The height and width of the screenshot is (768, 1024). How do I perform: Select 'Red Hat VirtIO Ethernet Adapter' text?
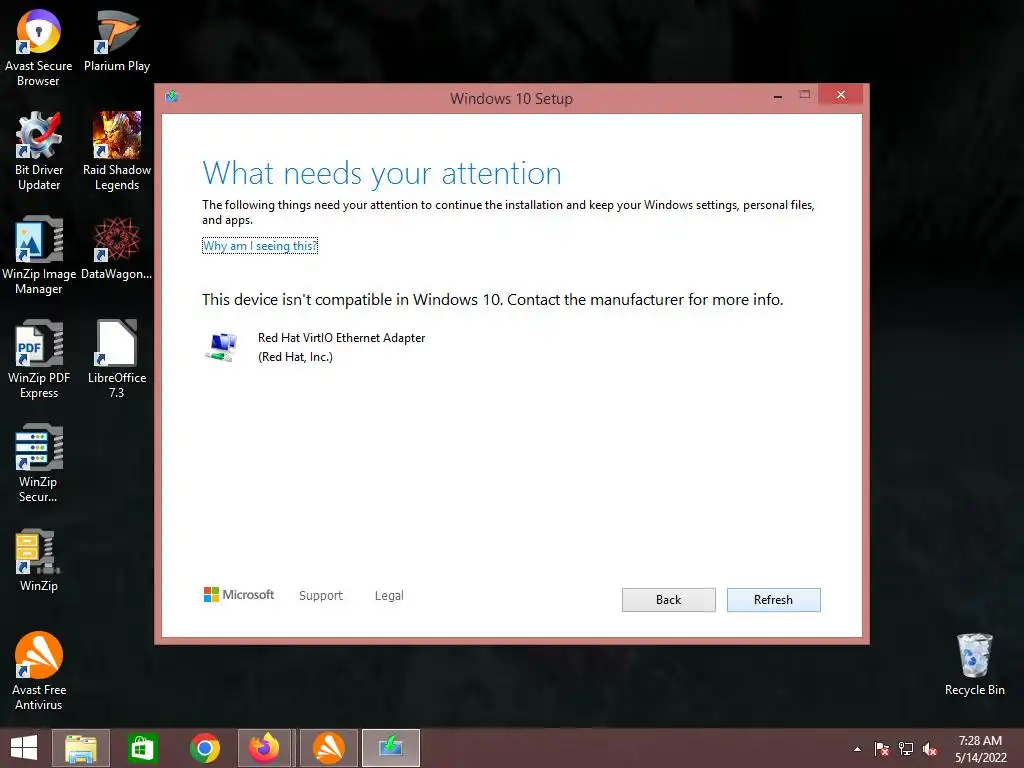click(x=342, y=338)
